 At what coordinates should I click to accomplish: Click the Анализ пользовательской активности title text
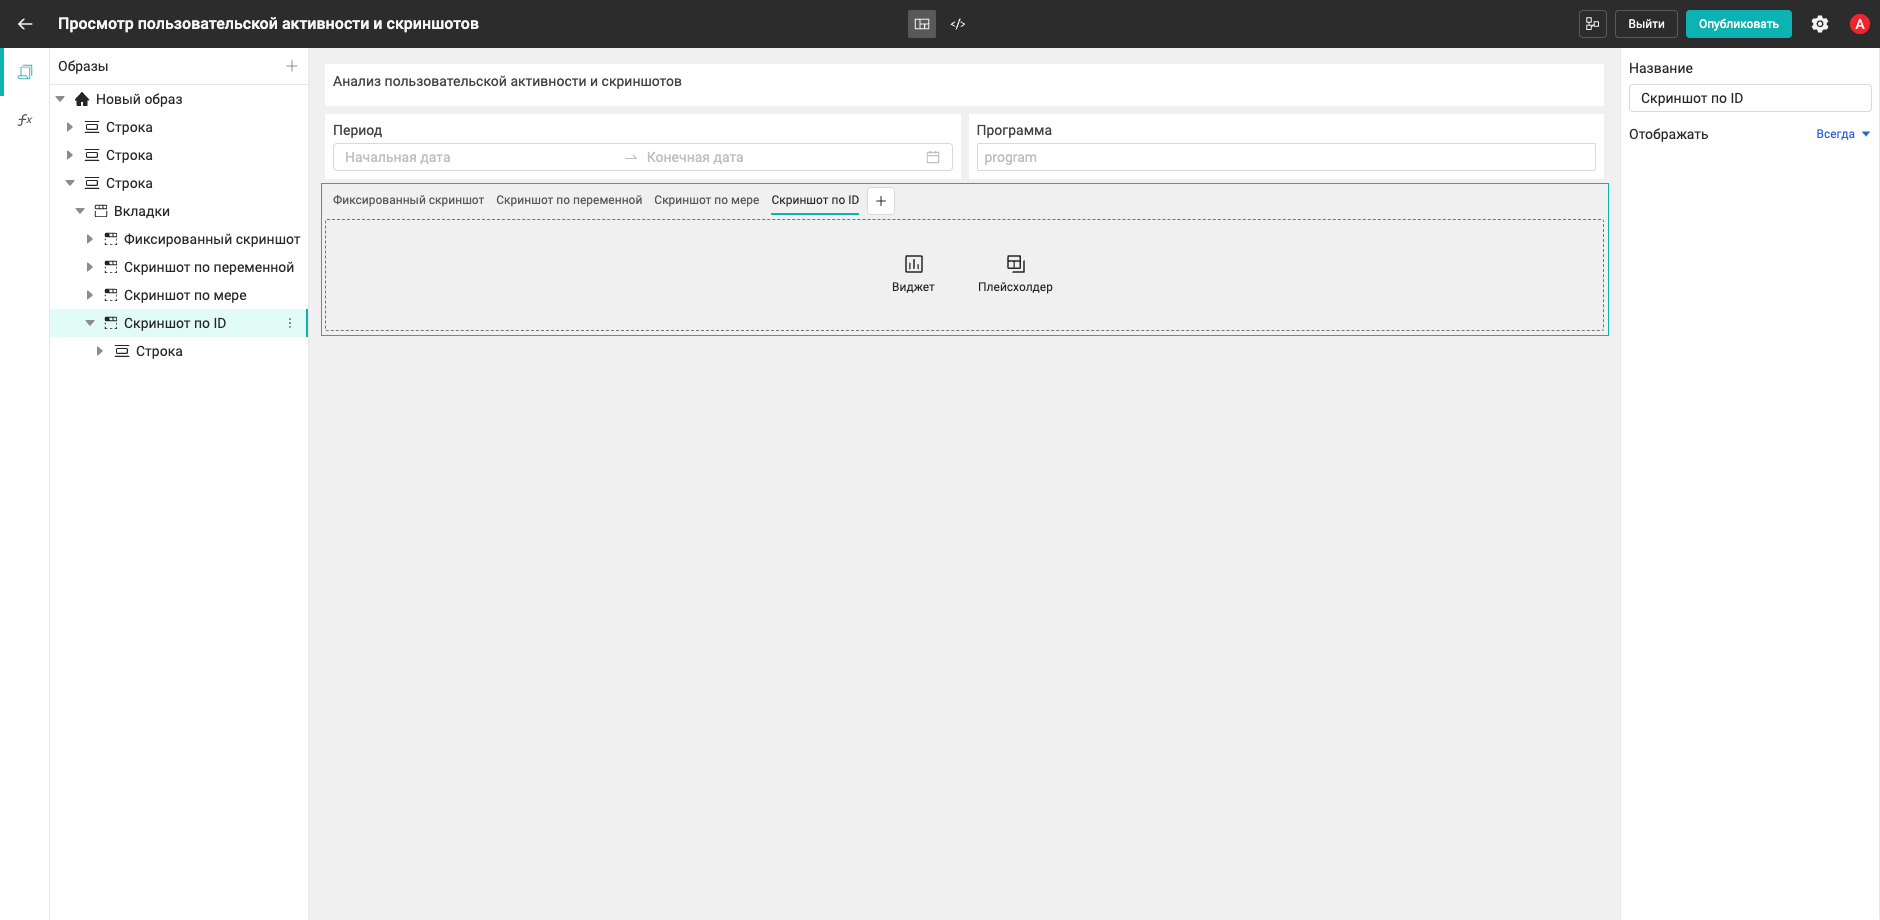pyautogui.click(x=507, y=81)
